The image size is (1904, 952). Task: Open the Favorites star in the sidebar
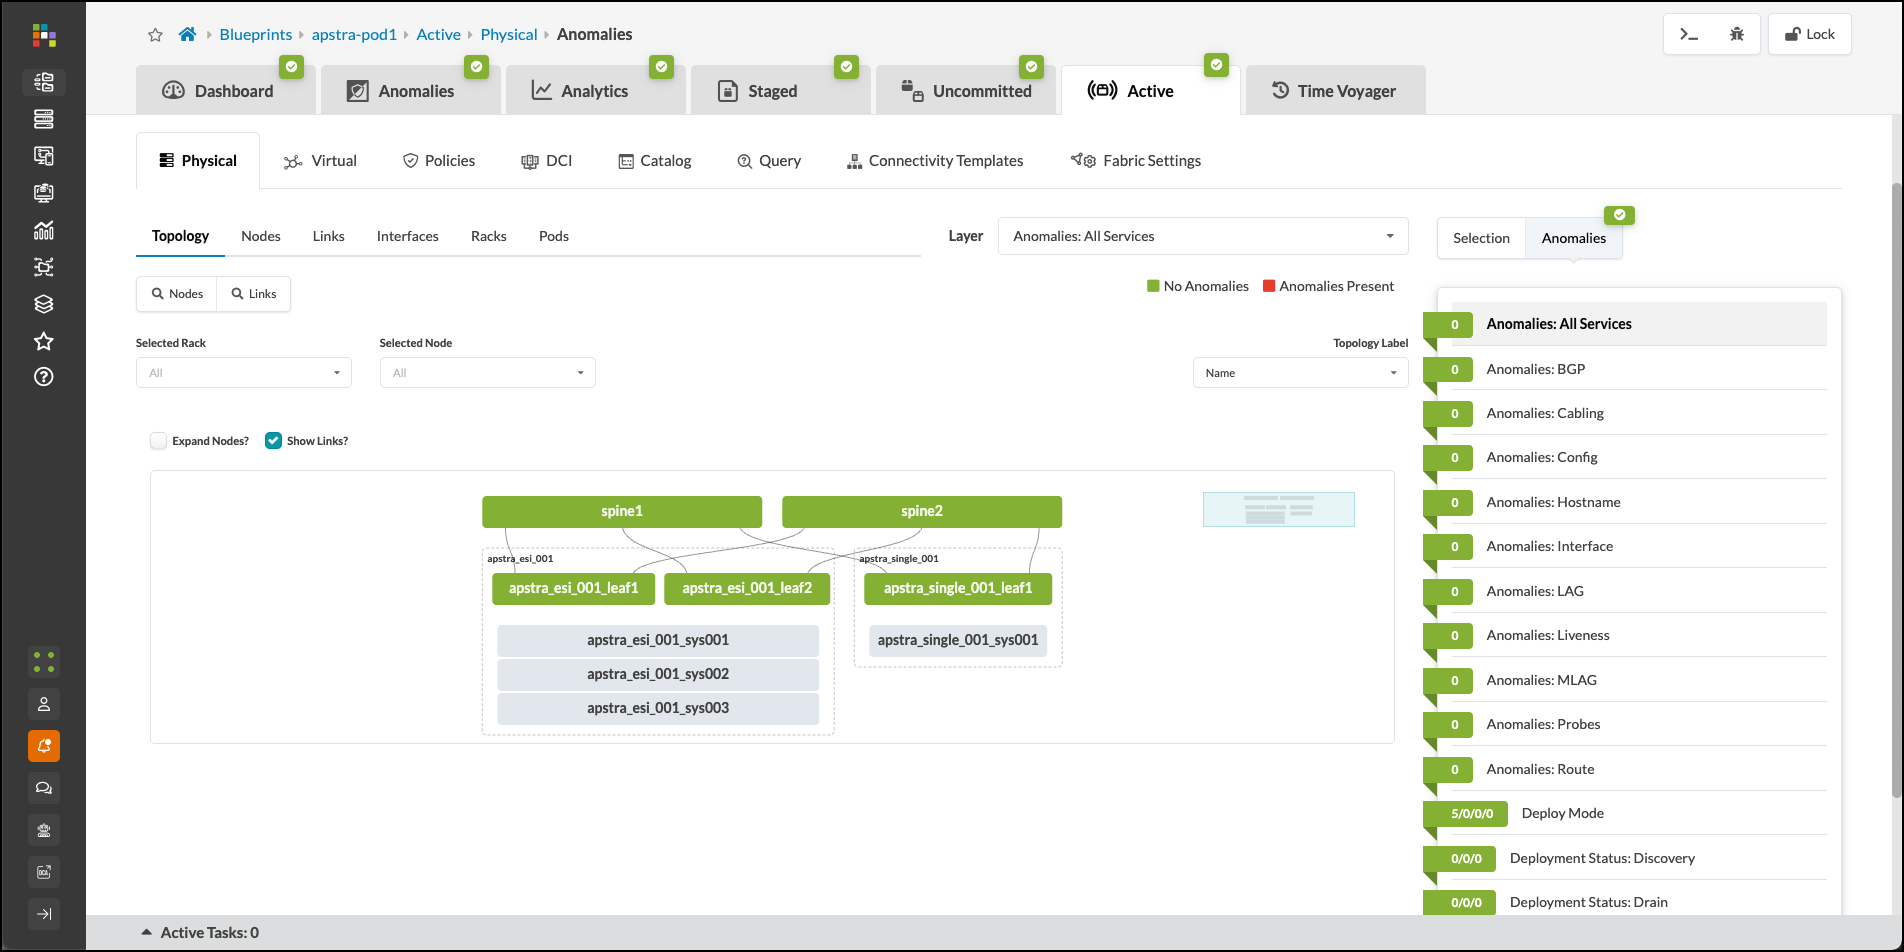click(44, 341)
